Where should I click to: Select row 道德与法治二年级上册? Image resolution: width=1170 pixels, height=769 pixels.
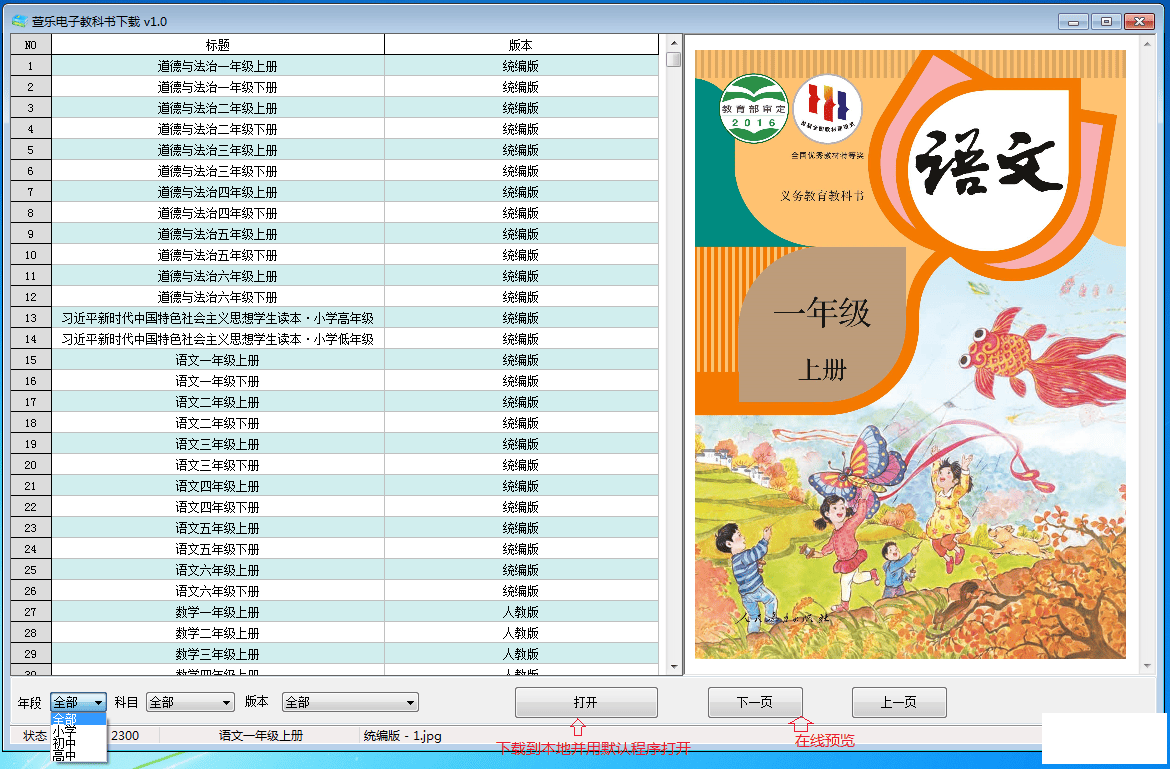point(334,107)
